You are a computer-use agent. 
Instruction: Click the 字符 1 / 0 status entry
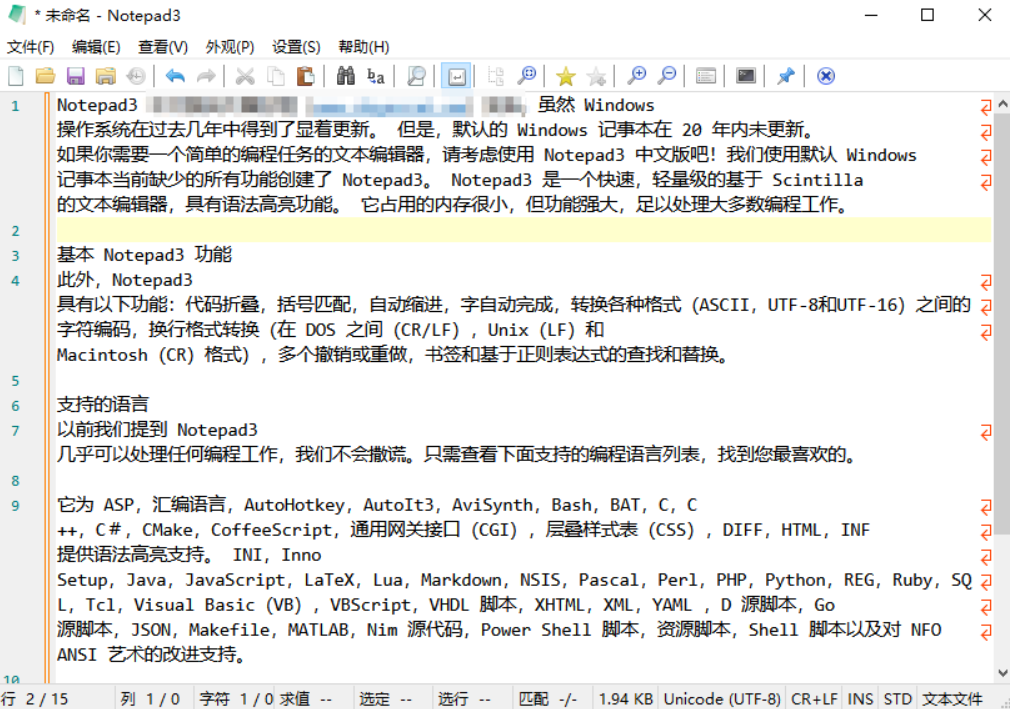click(x=236, y=699)
